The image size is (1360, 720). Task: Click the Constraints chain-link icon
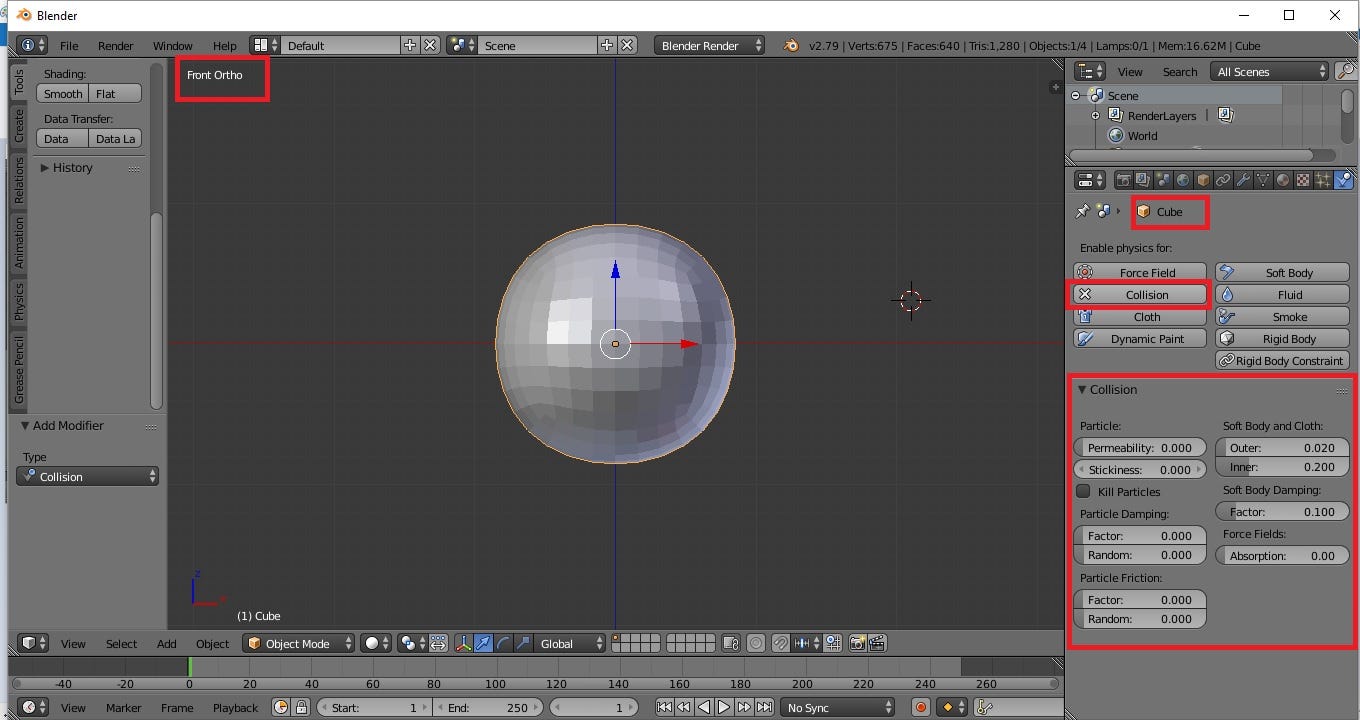point(1224,179)
